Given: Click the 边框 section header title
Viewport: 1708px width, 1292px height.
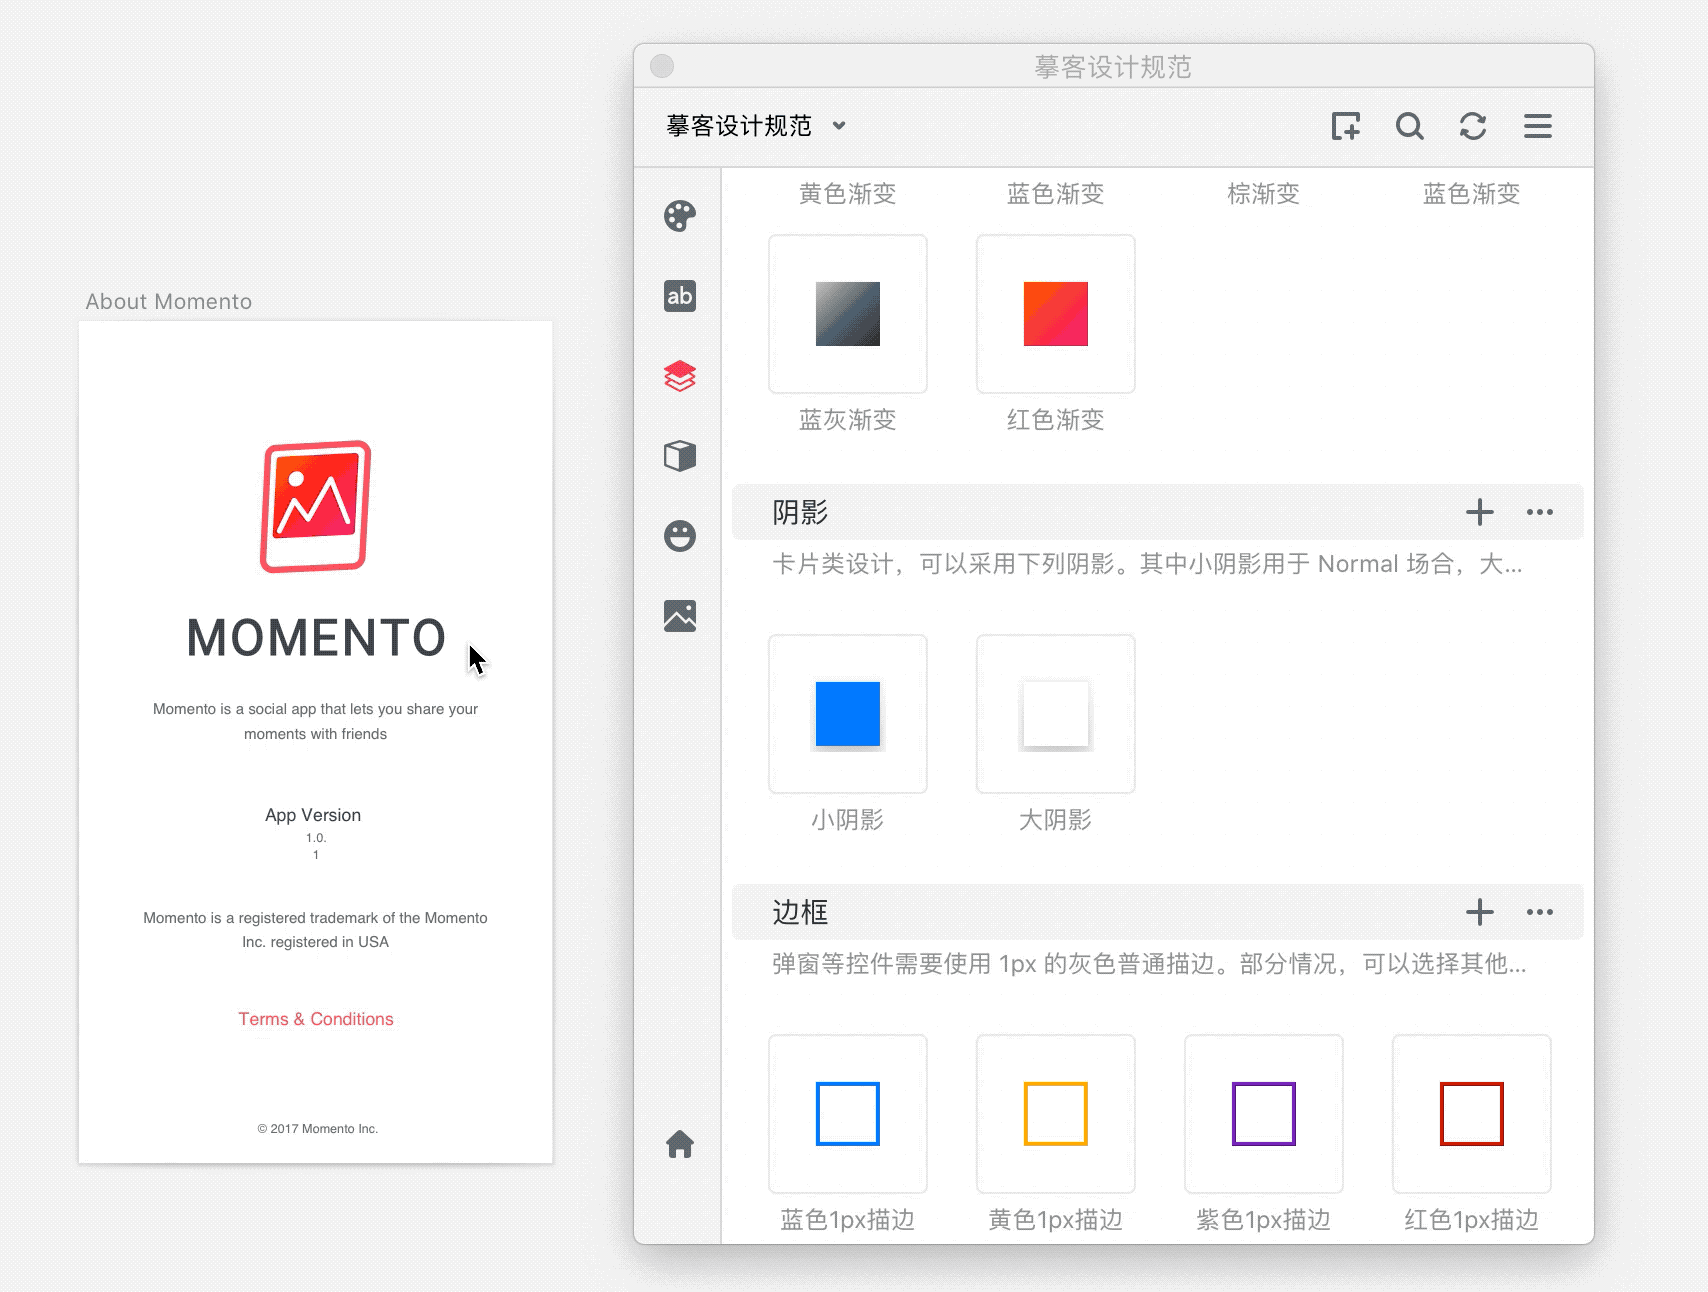Looking at the screenshot, I should (800, 912).
